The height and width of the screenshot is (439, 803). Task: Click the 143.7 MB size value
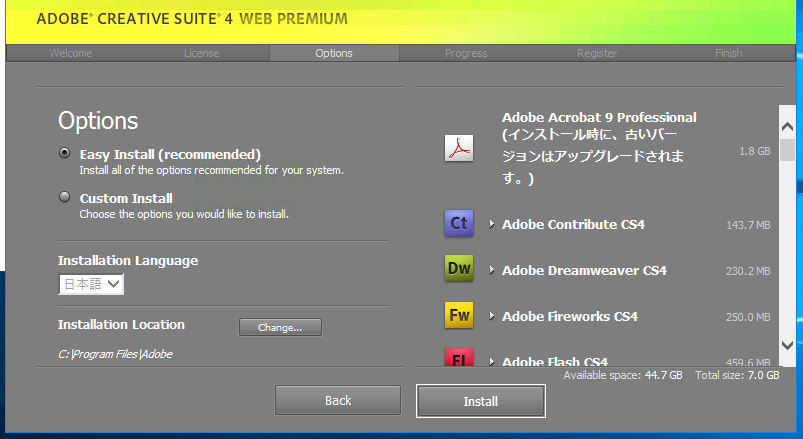coord(748,225)
